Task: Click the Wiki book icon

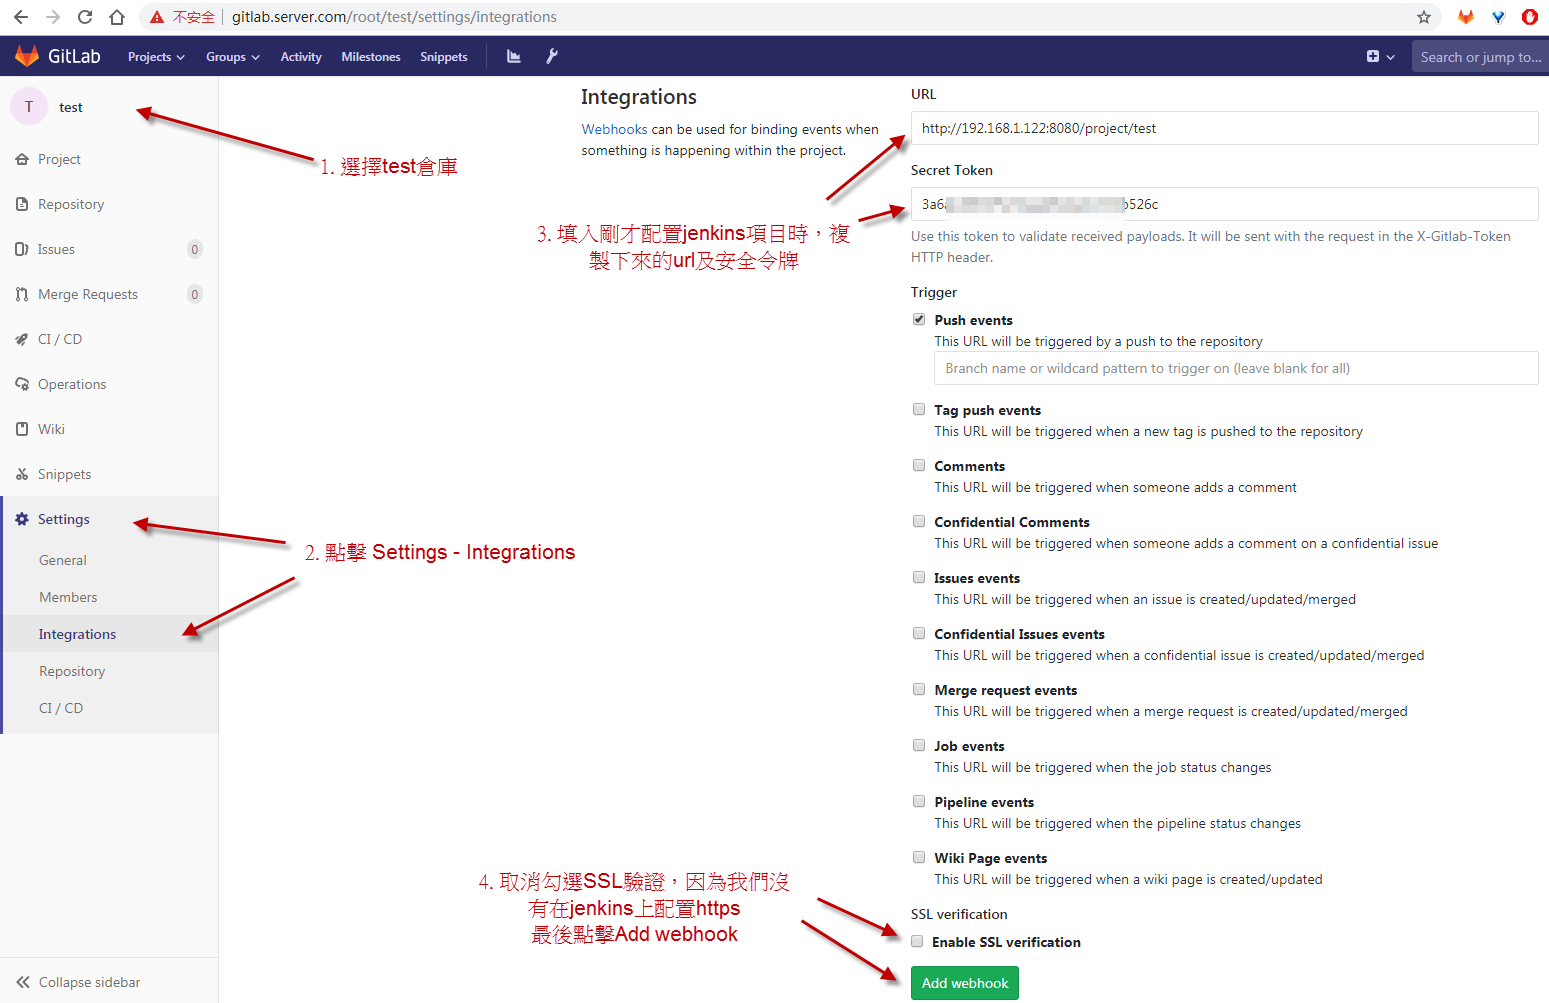Action: coord(22,429)
